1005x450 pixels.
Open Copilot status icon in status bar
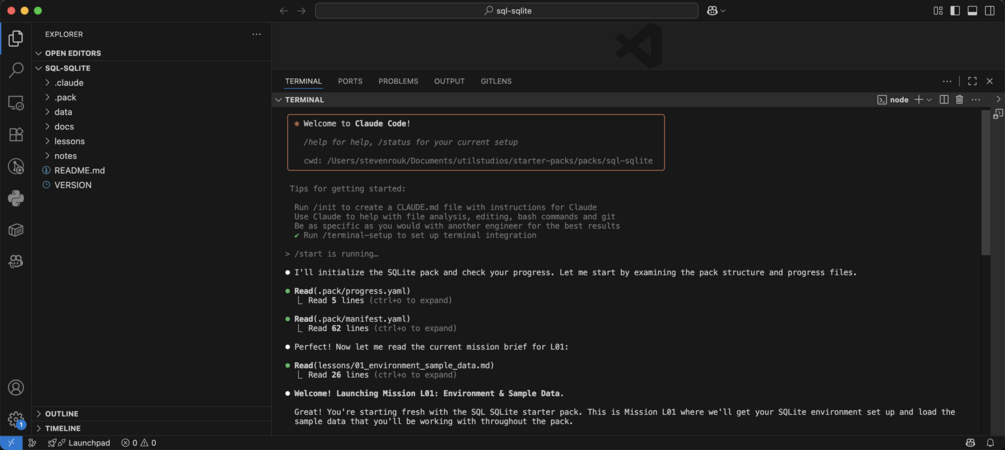pos(970,443)
